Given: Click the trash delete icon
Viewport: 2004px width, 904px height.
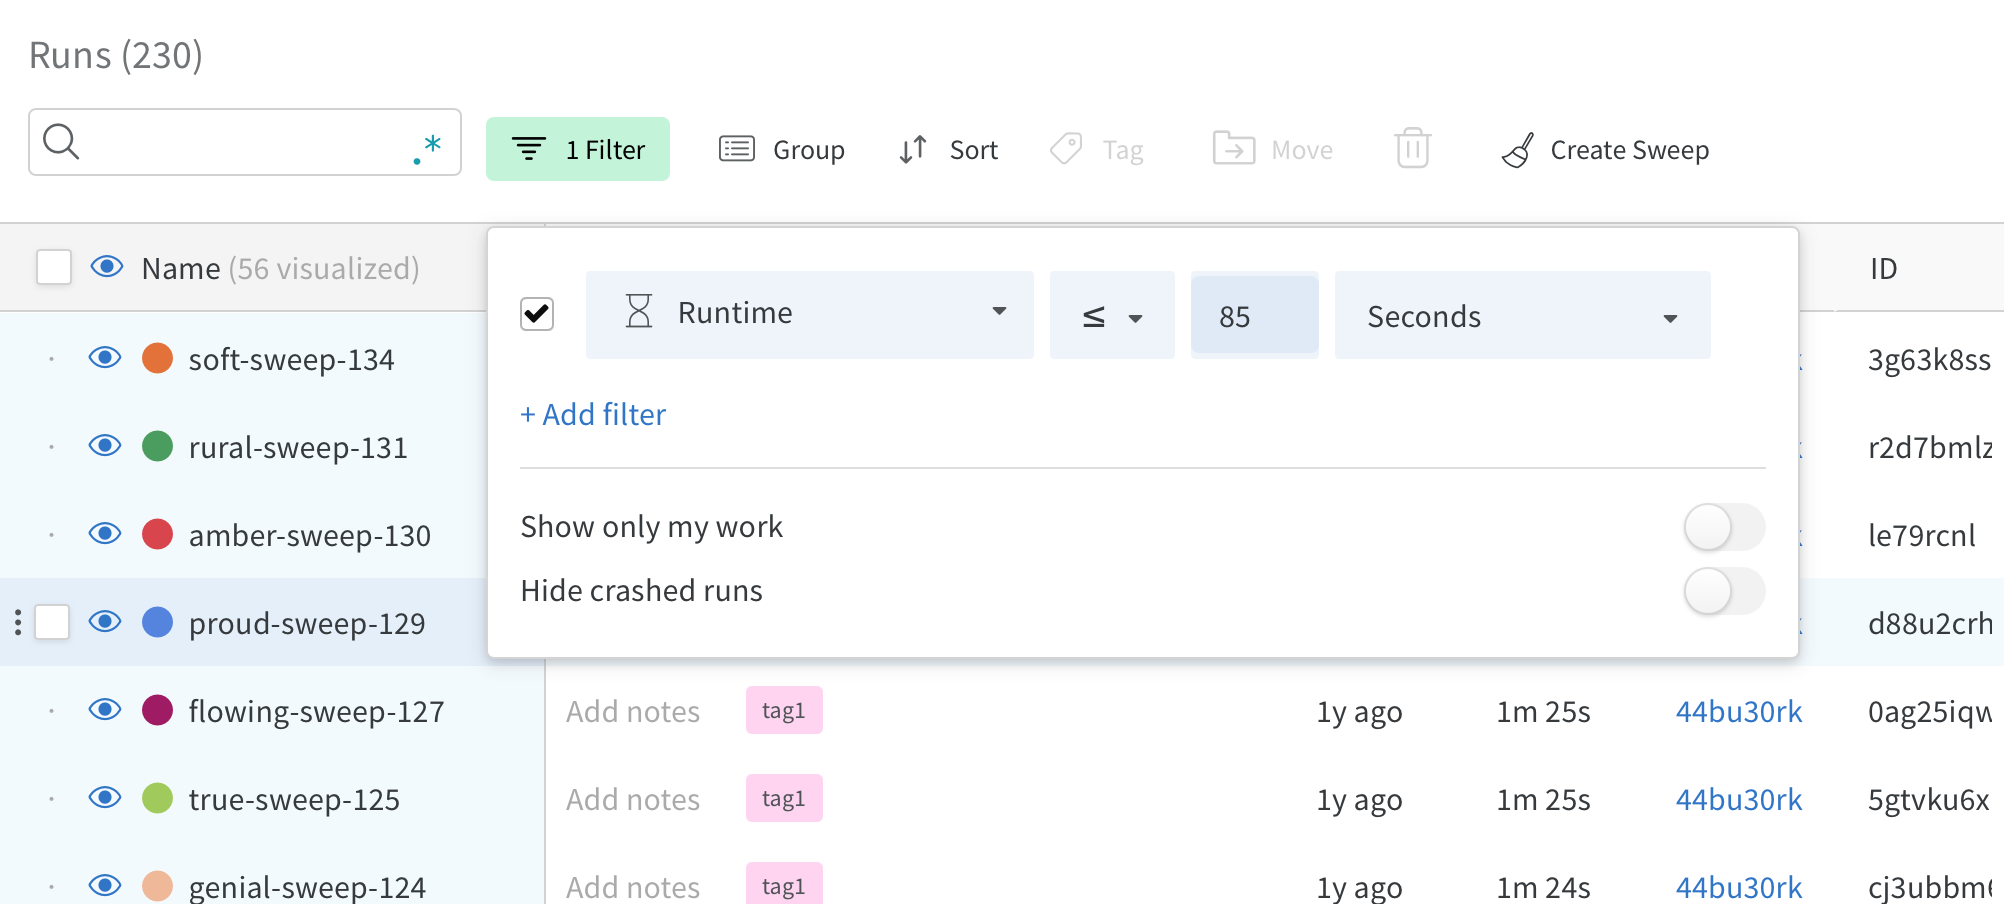Looking at the screenshot, I should click(x=1412, y=150).
